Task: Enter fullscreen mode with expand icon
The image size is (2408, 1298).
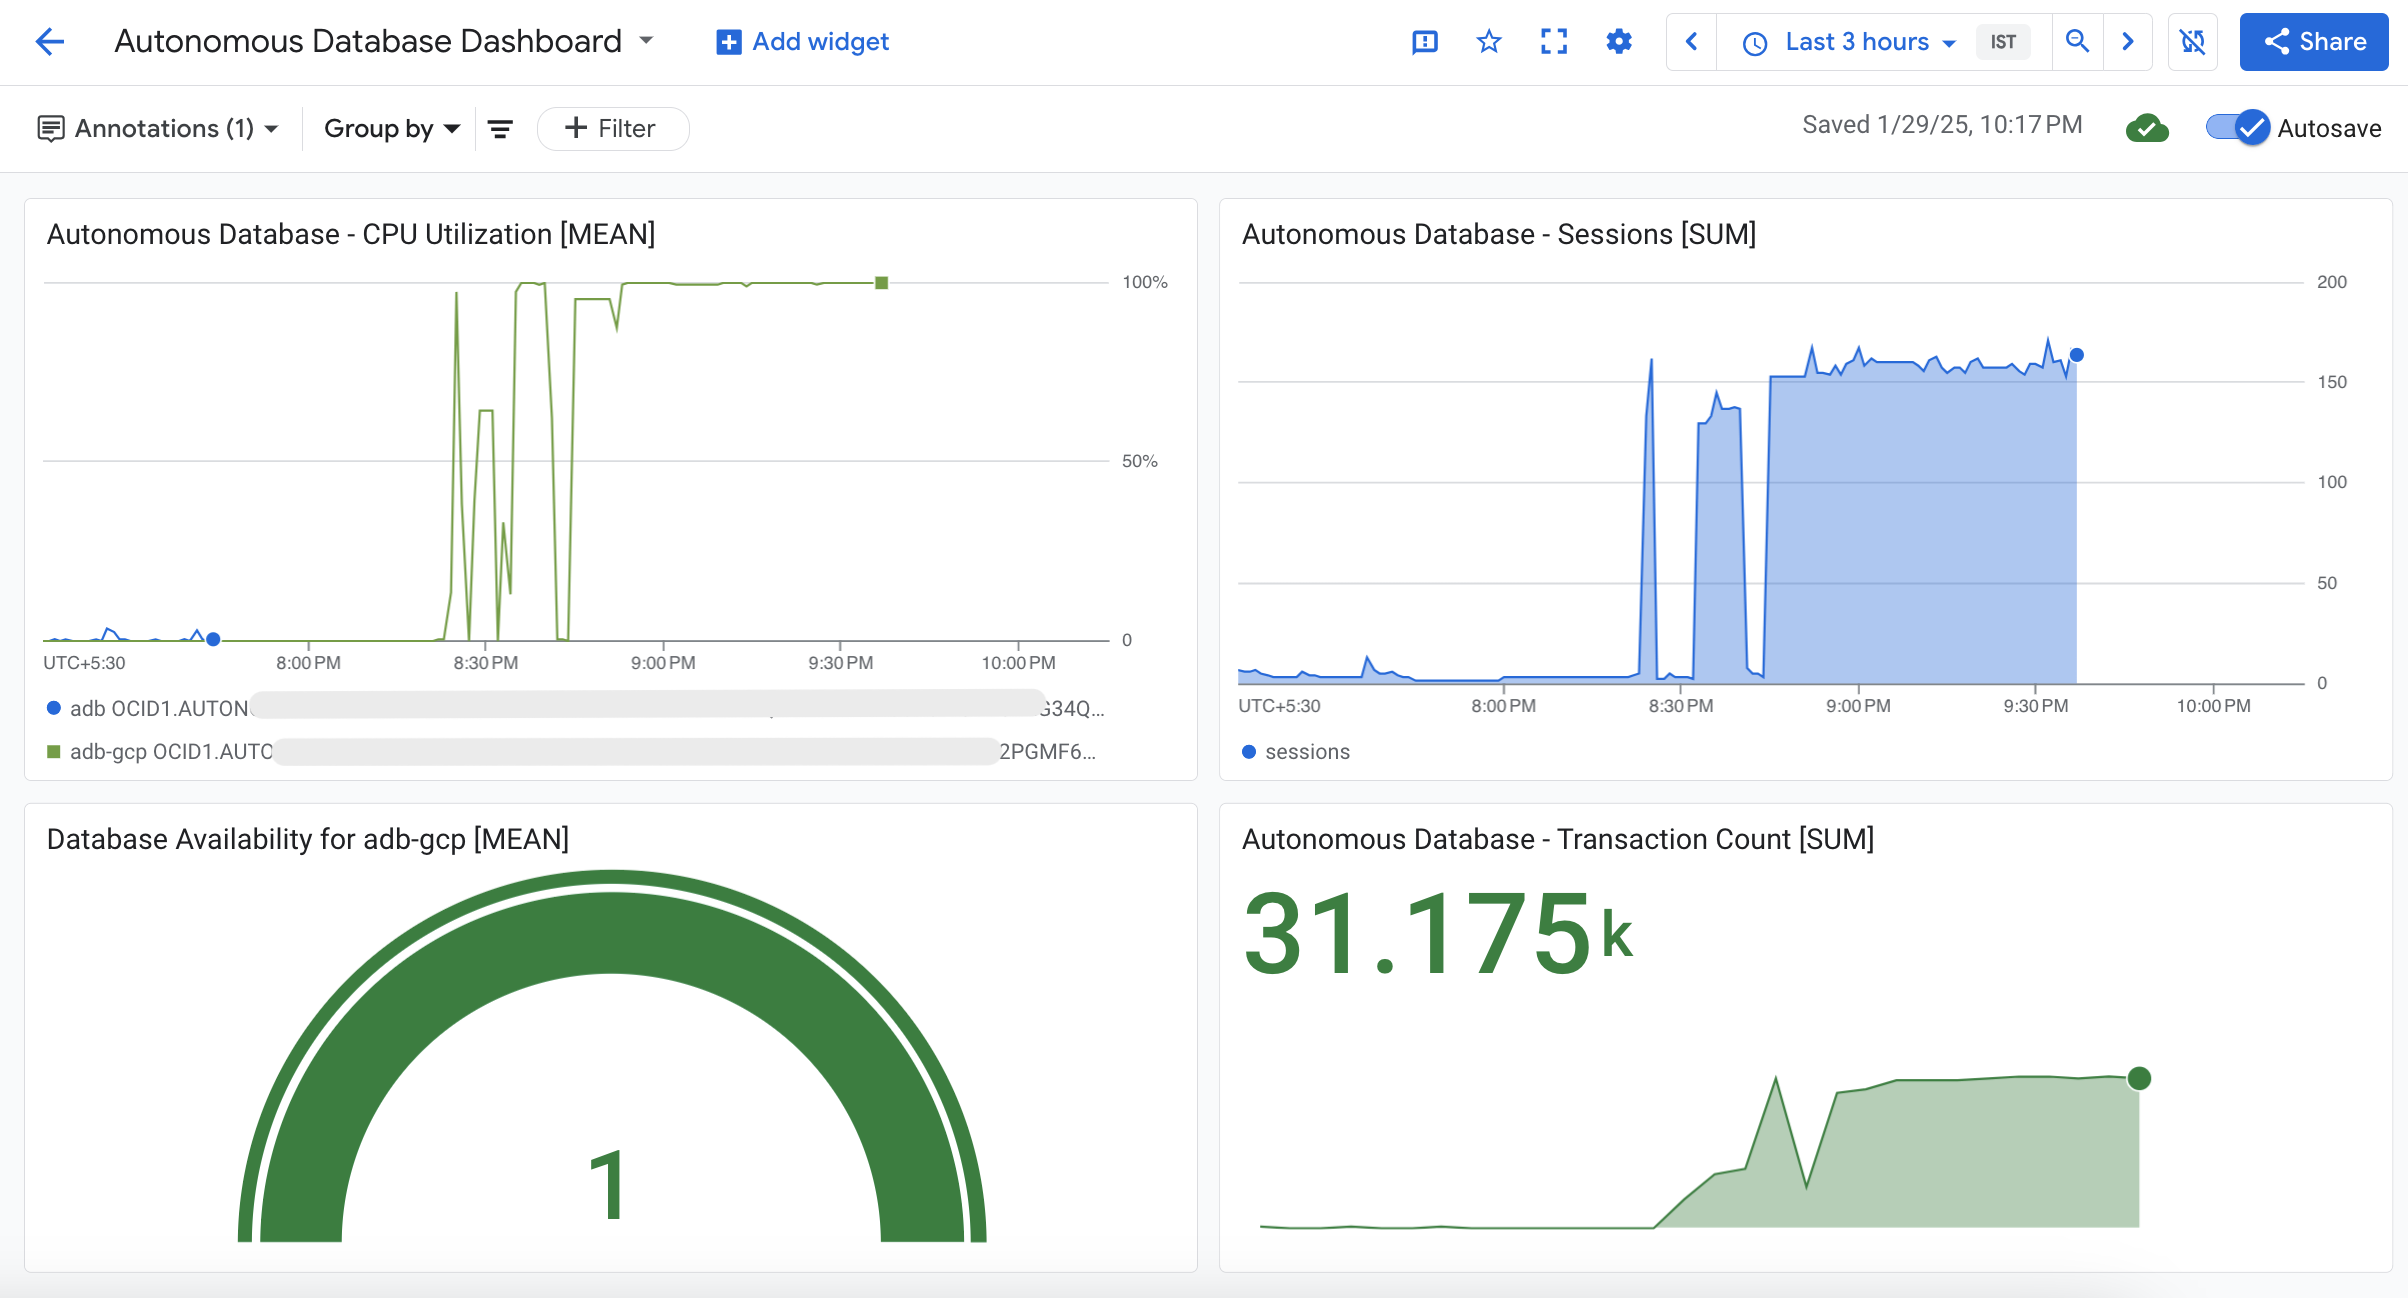Action: (1553, 42)
